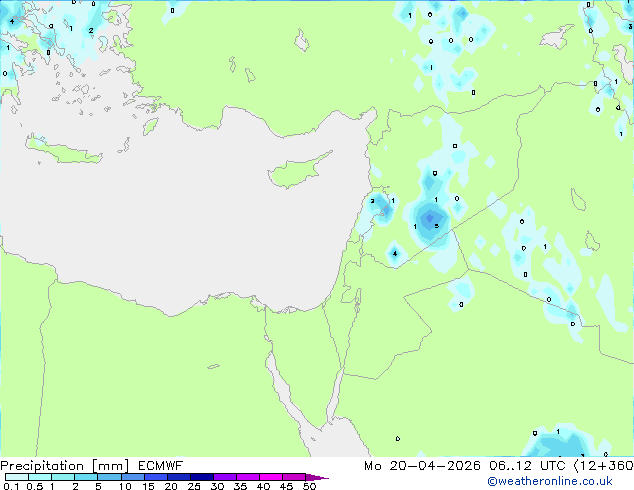Pick the legend swatch between 45 and 50
The width and height of the screenshot is (634, 490).
tap(294, 477)
